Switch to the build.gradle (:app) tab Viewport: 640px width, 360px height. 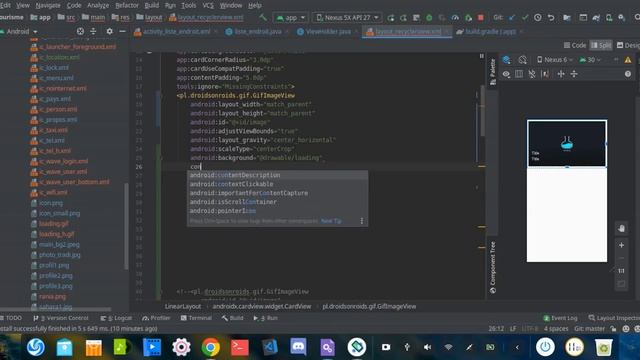(x=490, y=31)
